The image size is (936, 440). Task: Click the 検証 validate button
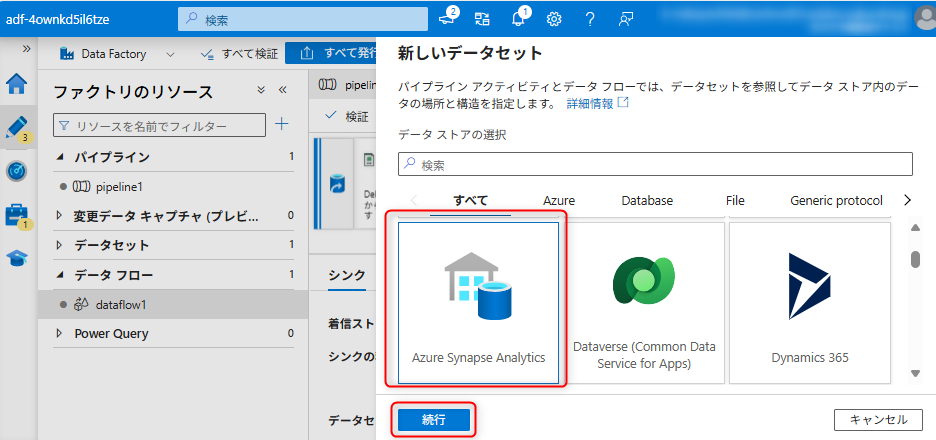point(348,116)
